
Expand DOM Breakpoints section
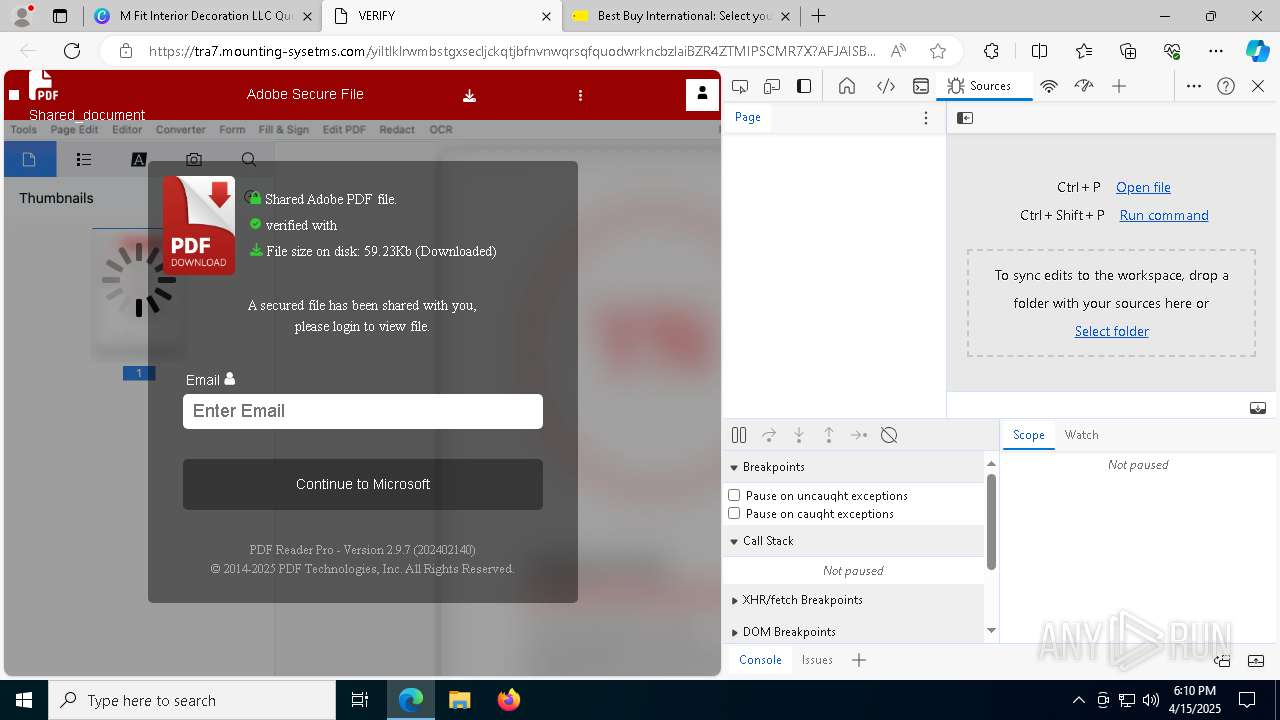(734, 632)
